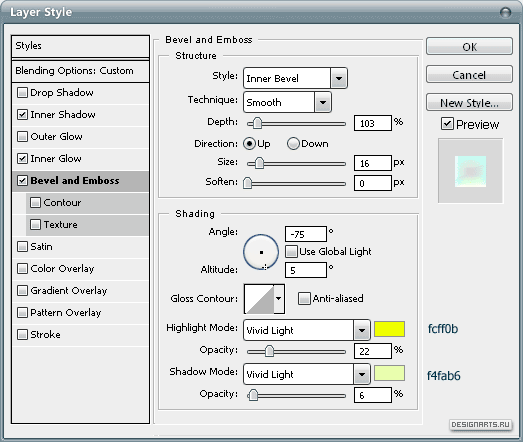Click the OK button
Viewport: 523px width, 442px height.
click(469, 46)
